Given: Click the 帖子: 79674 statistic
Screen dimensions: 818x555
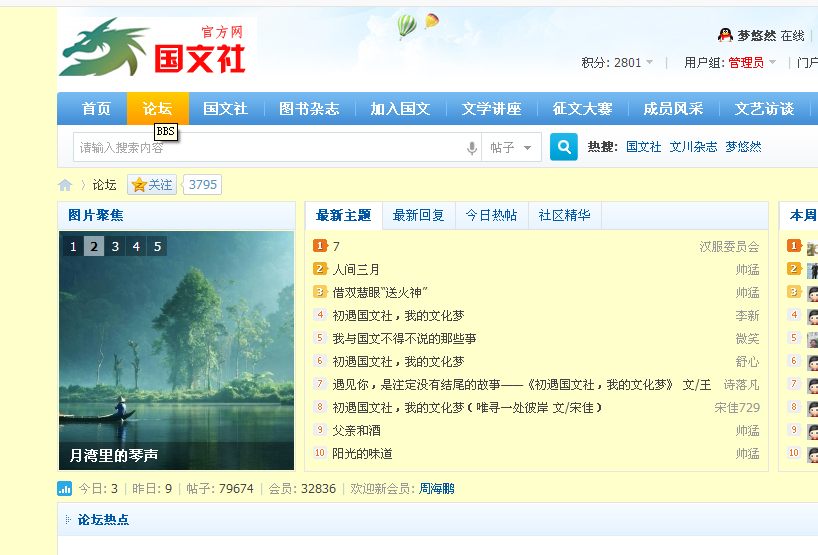Looking at the screenshot, I should coord(220,489).
